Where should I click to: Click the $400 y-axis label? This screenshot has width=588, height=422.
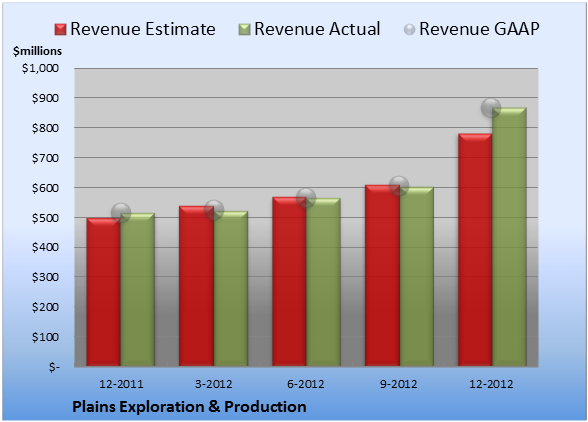[45, 247]
